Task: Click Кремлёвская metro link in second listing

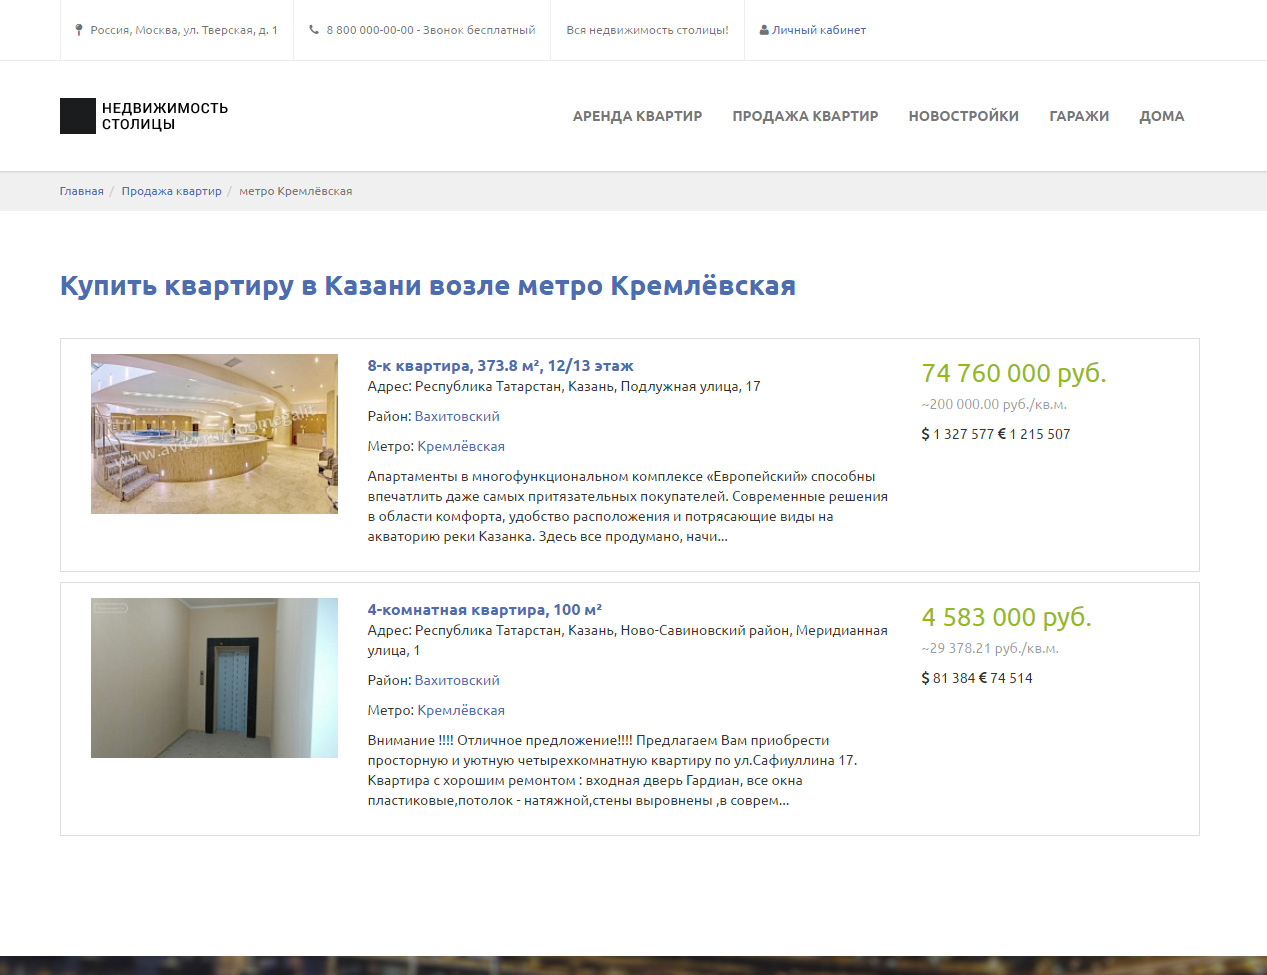Action: coord(461,710)
